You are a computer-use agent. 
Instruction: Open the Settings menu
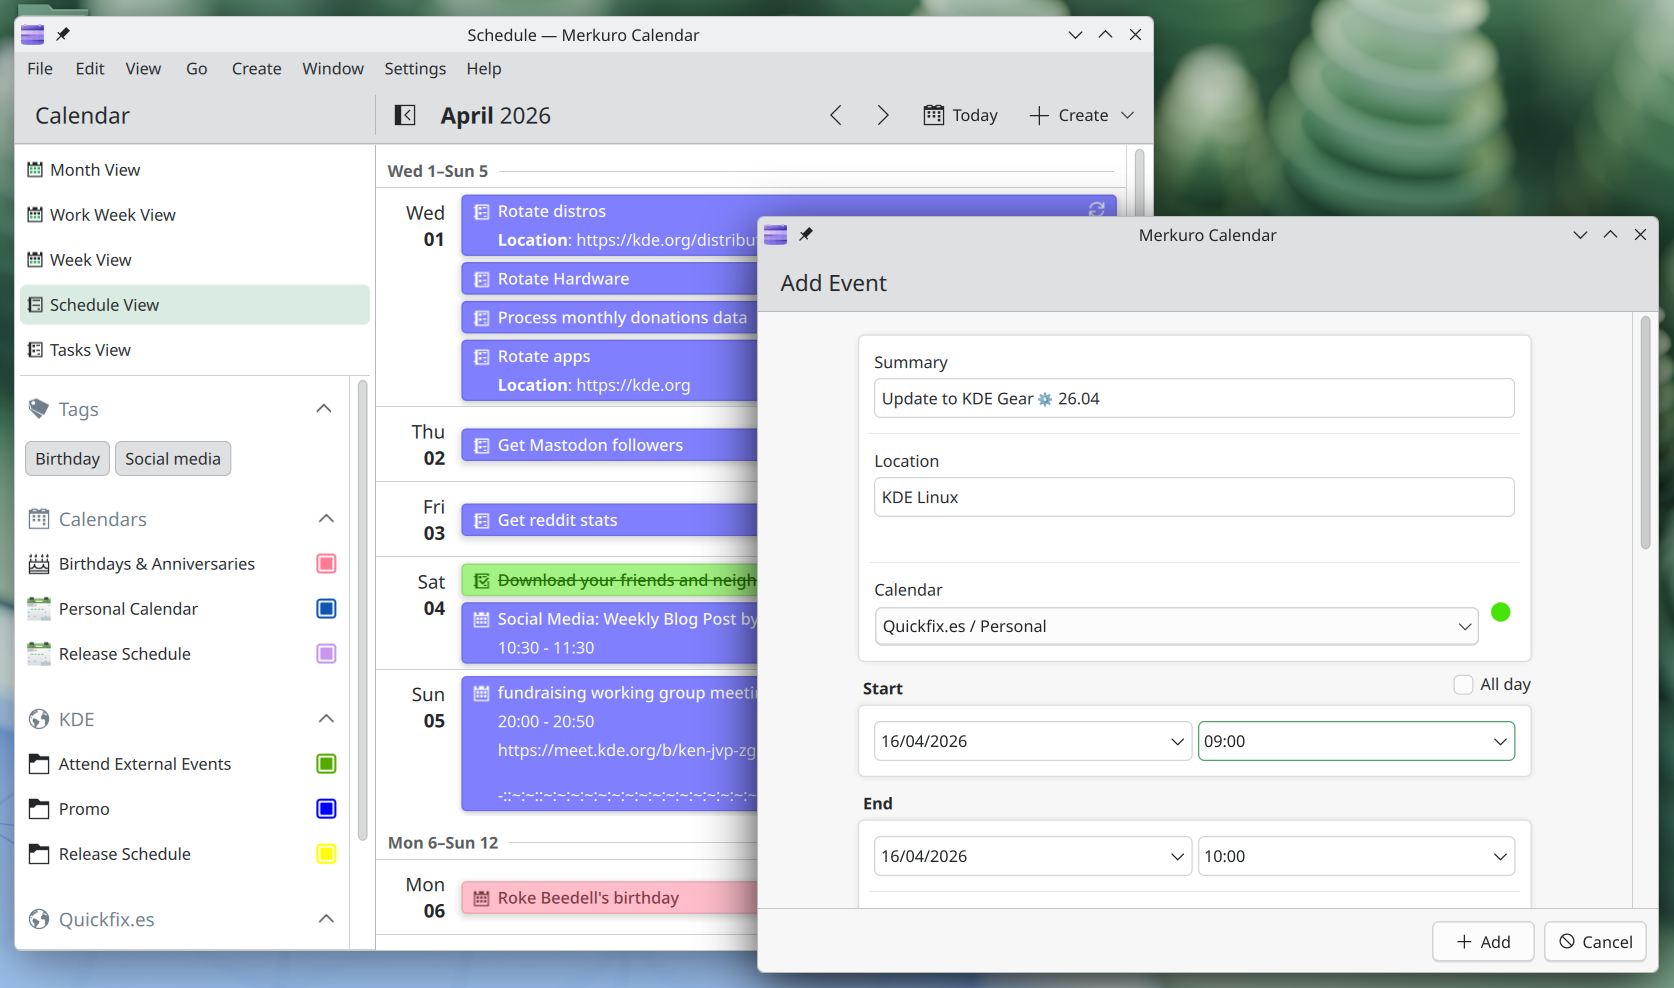pos(415,69)
